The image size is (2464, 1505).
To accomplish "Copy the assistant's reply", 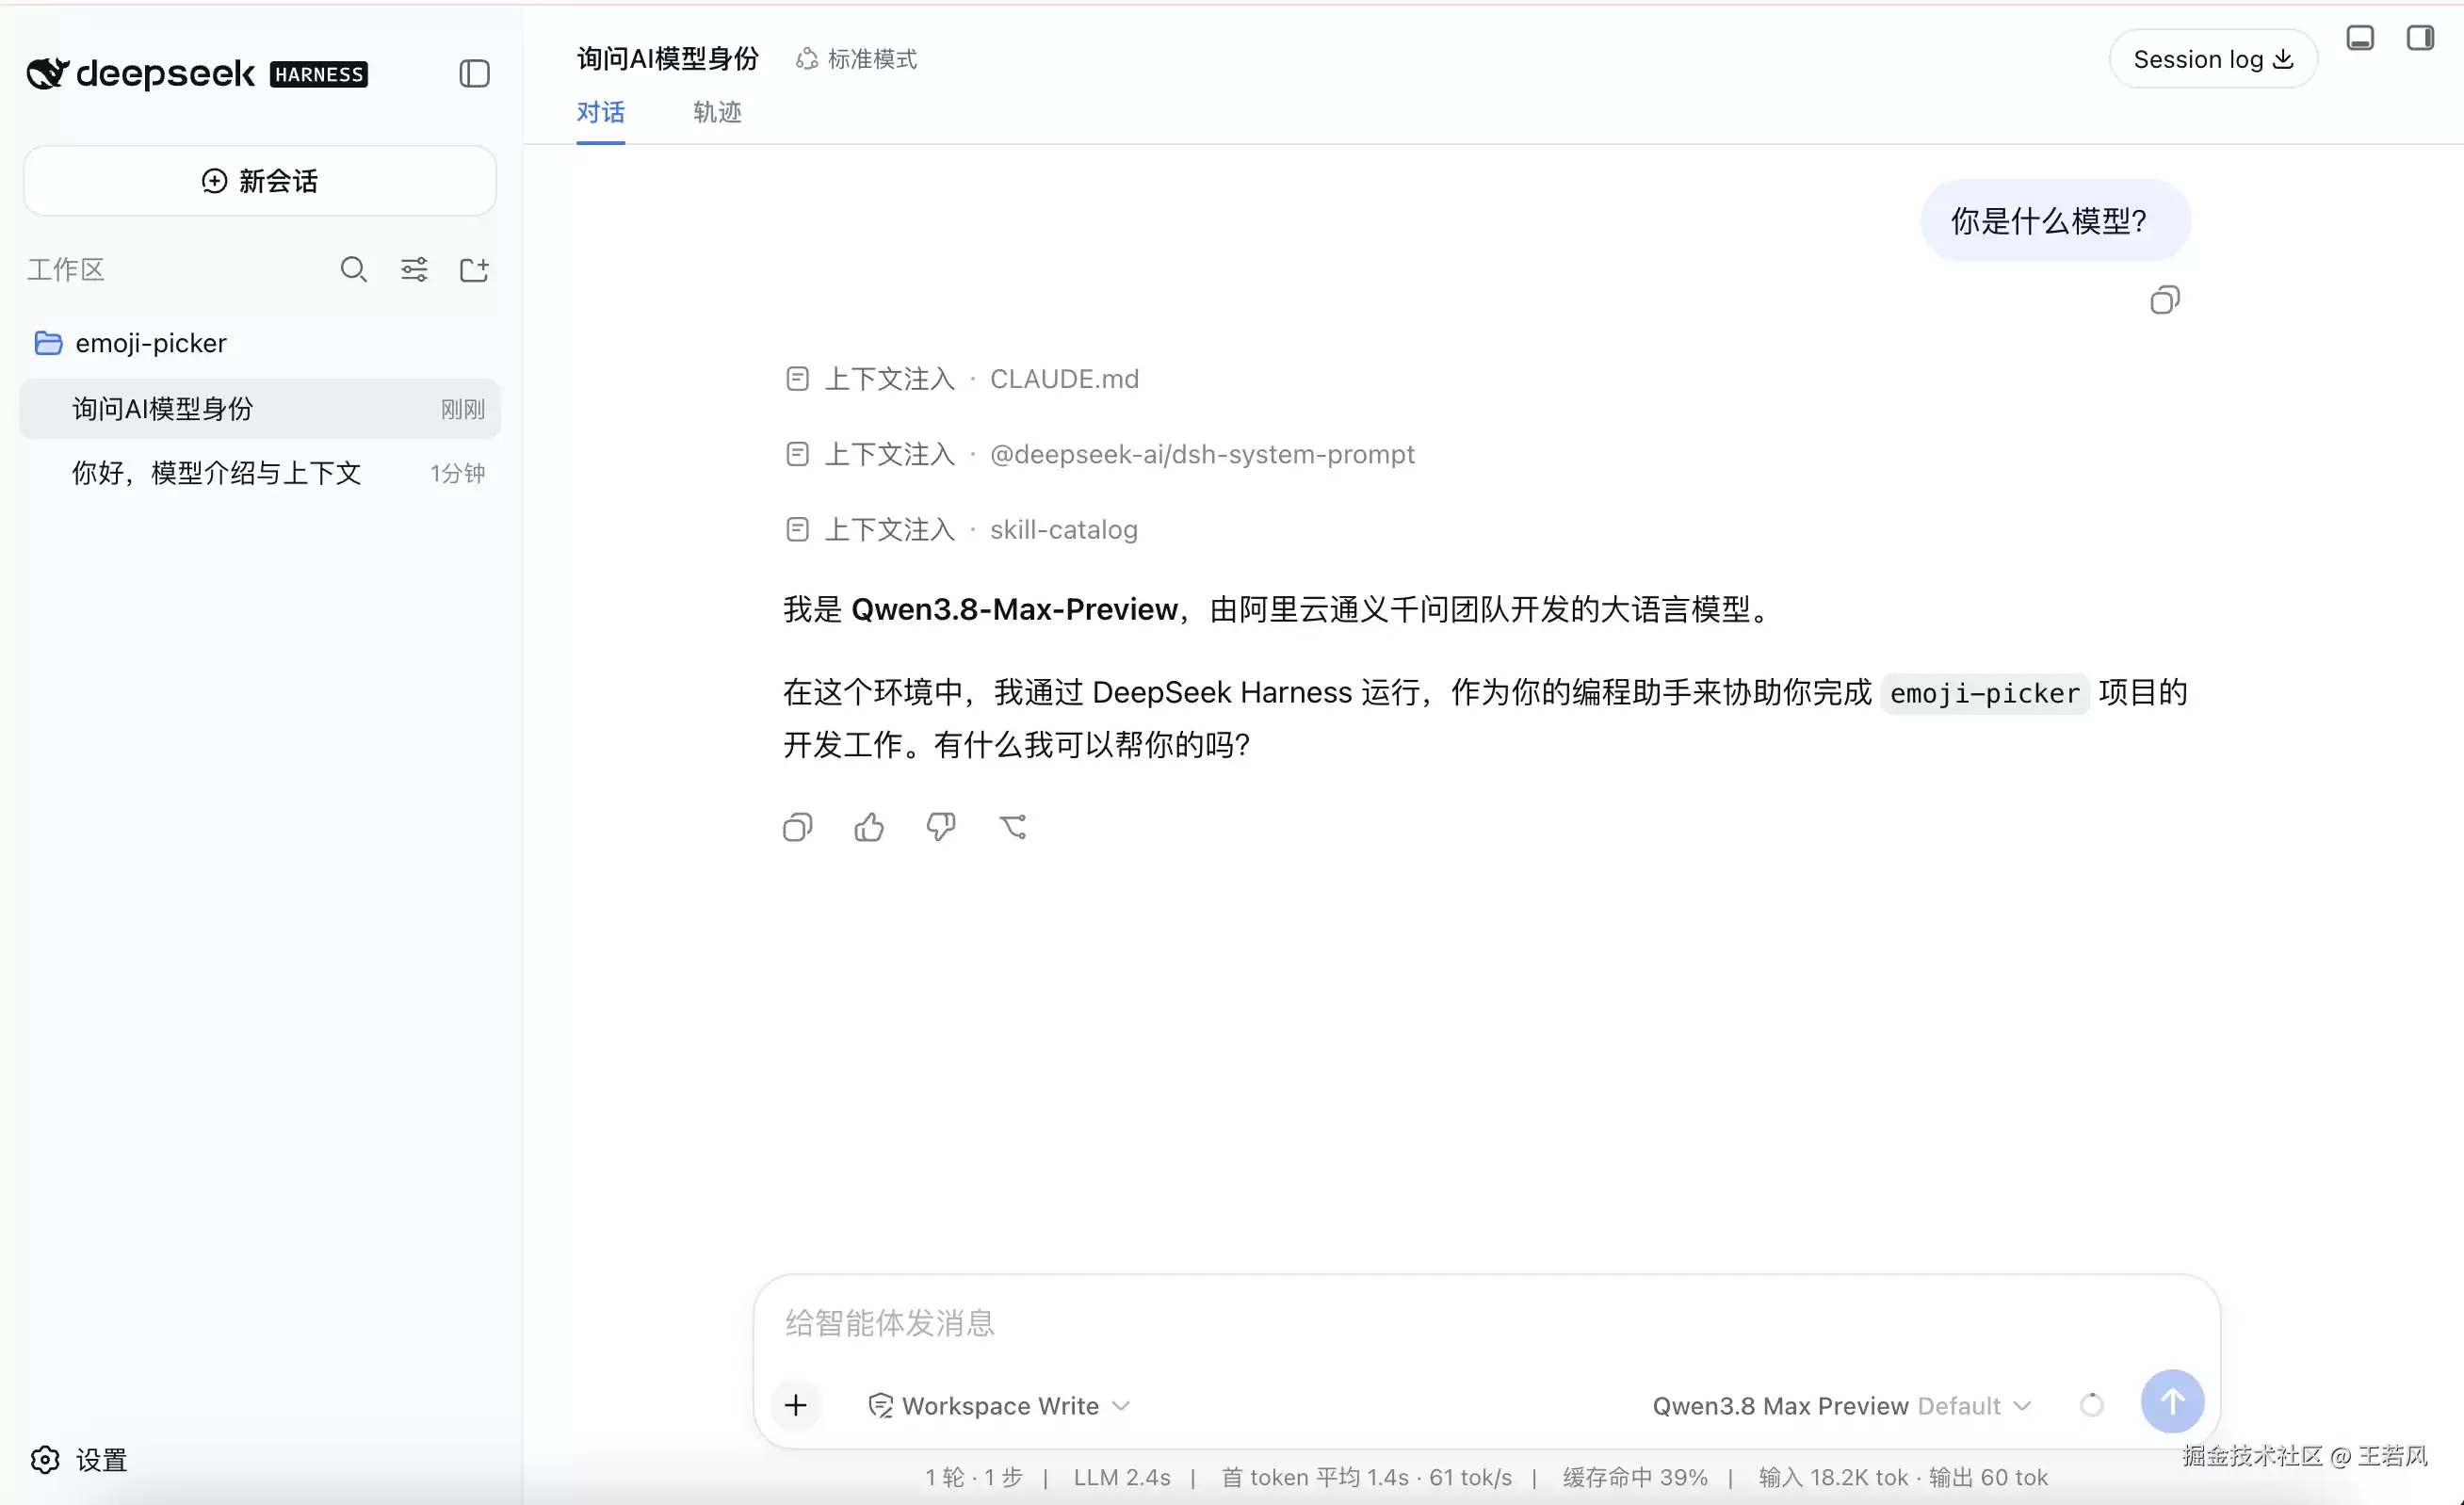I will [x=797, y=827].
